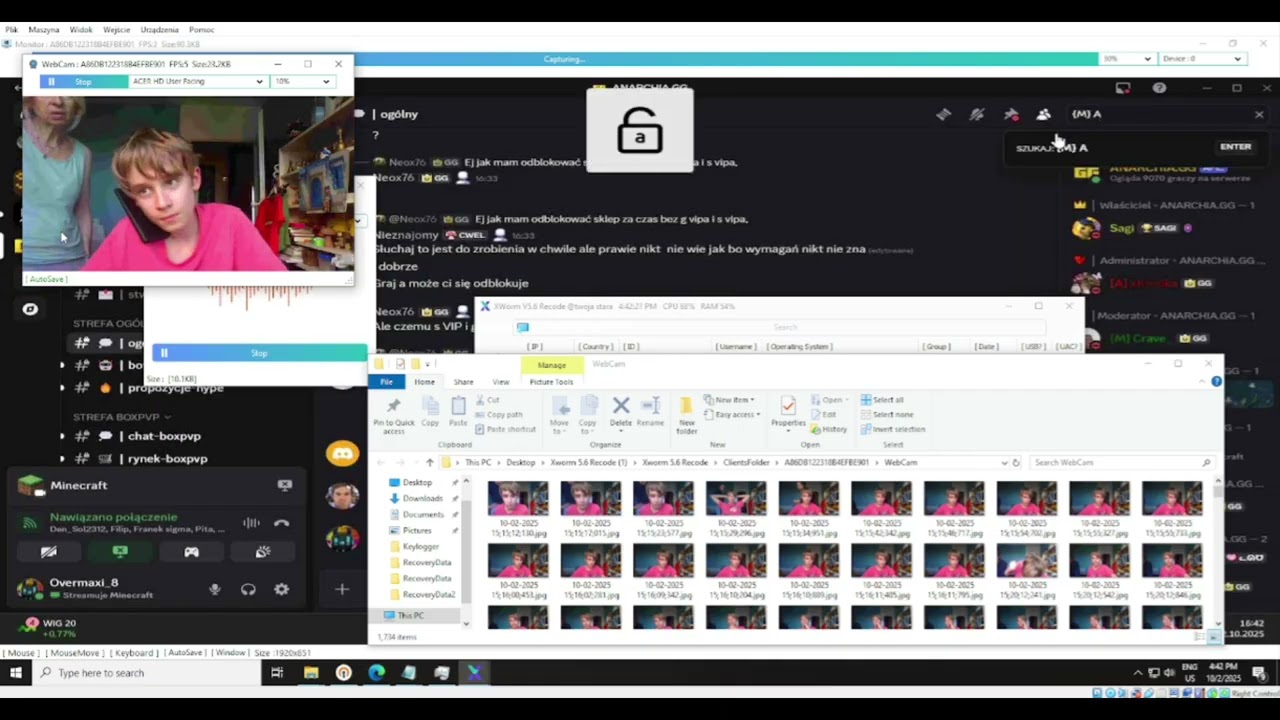Screen dimensions: 1280x720
Task: Open the Discord inbox icon
Action: pyautogui.click(x=1123, y=88)
